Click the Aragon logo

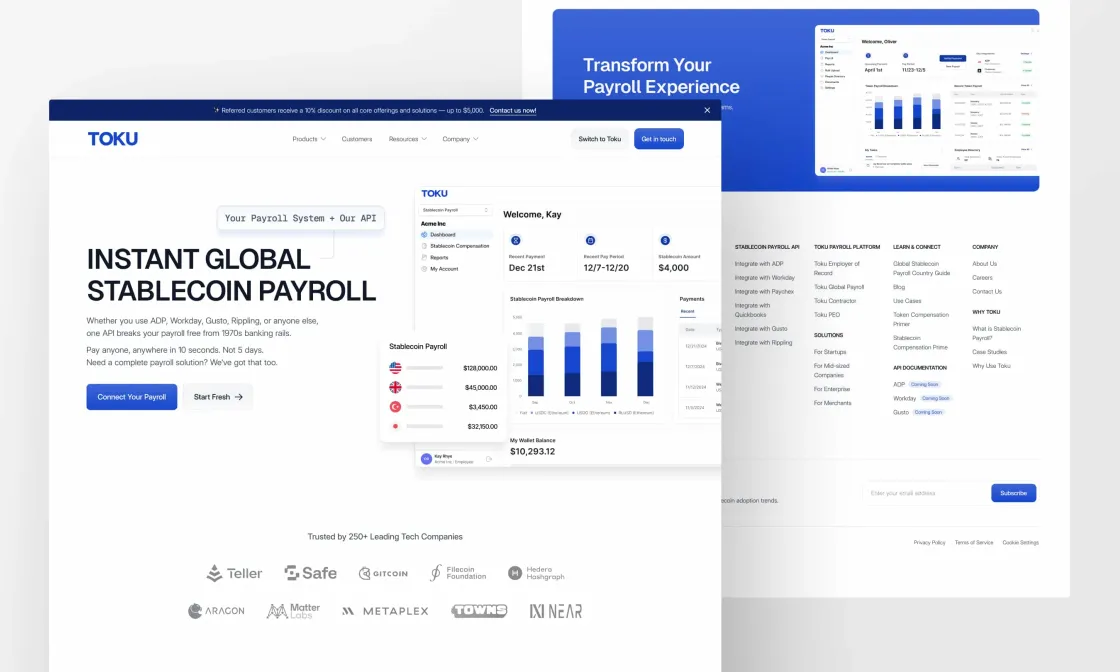click(216, 611)
